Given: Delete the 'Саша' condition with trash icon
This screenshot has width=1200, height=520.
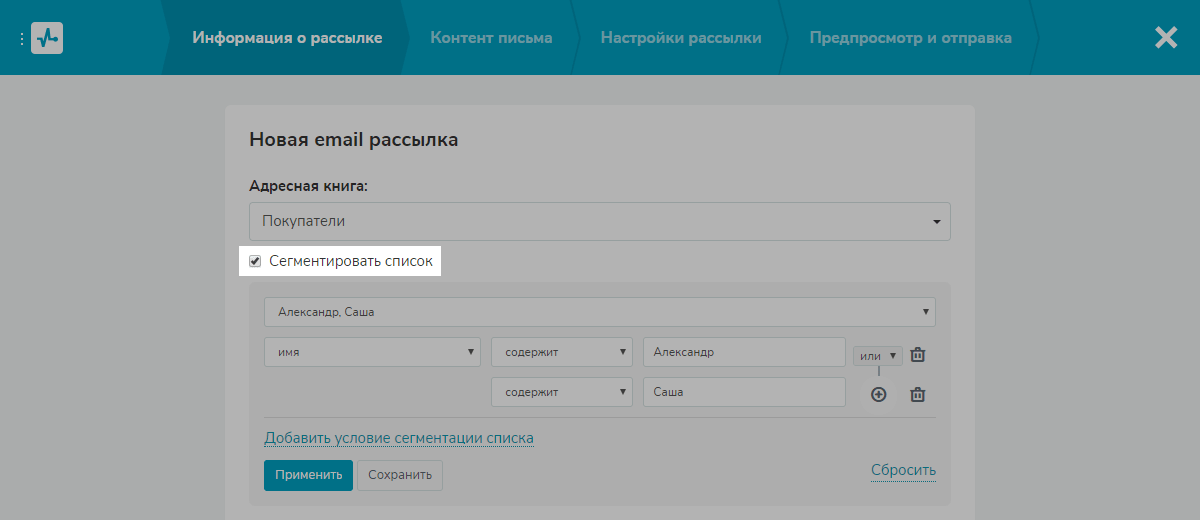Looking at the screenshot, I should tap(917, 394).
